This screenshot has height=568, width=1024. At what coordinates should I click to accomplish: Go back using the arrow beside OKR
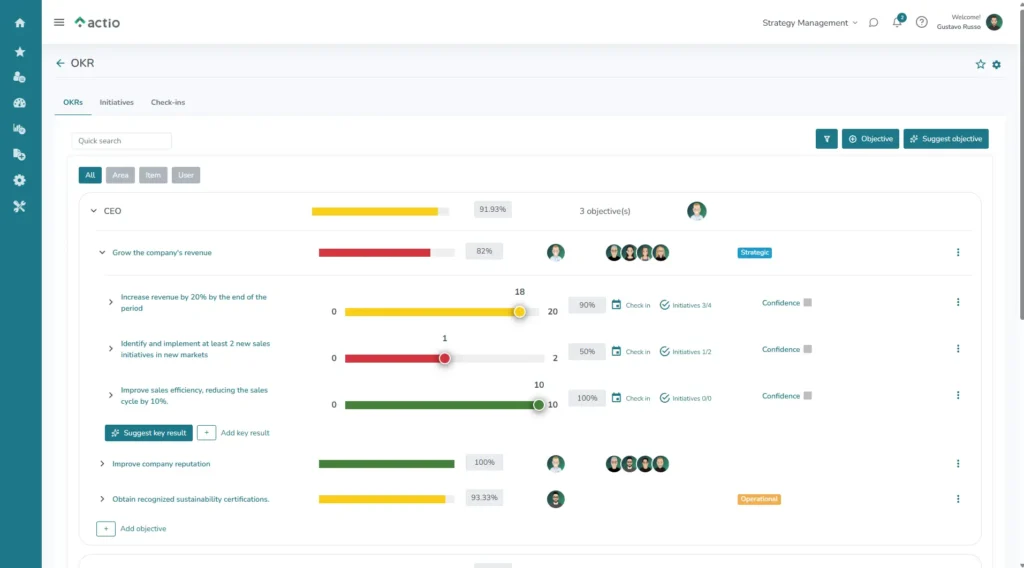(x=60, y=63)
